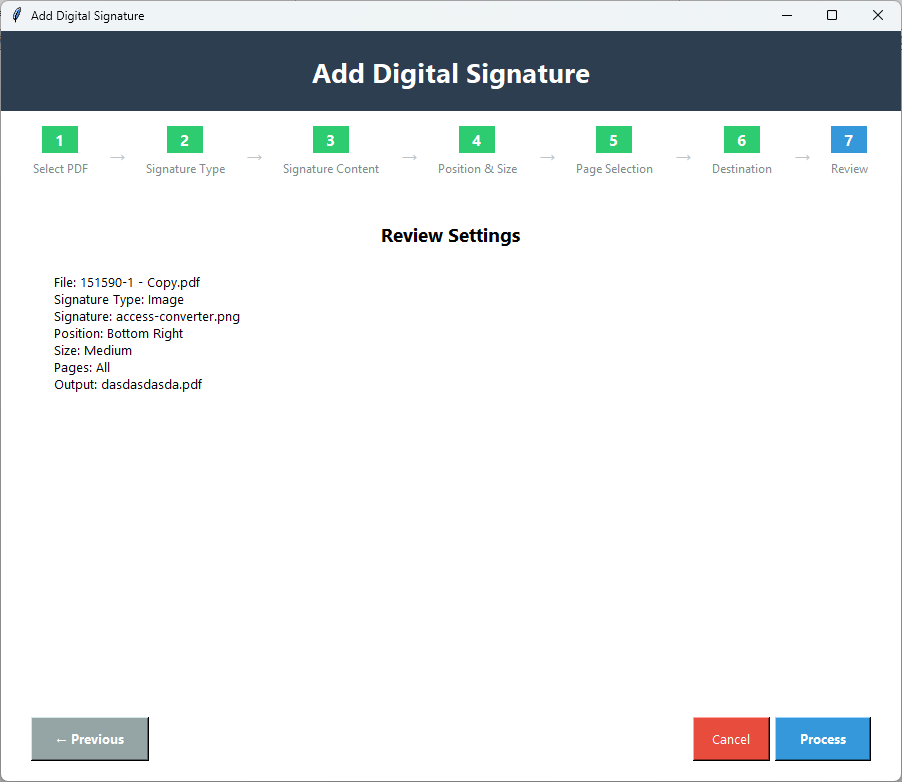
Task: Open the Select PDF step label
Action: click(x=59, y=168)
